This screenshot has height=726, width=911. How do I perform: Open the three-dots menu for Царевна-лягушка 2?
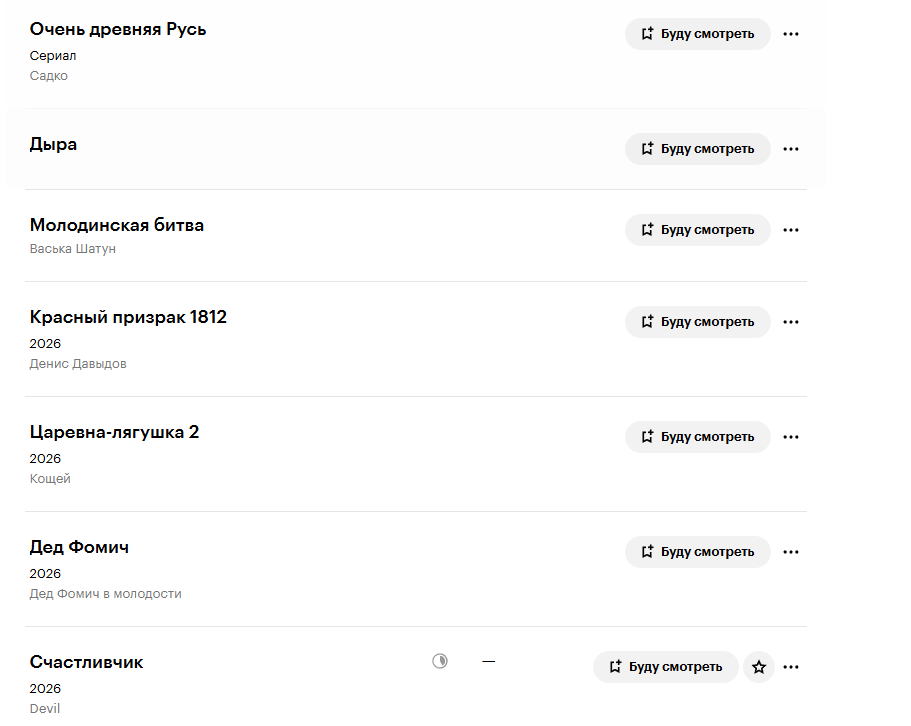791,437
